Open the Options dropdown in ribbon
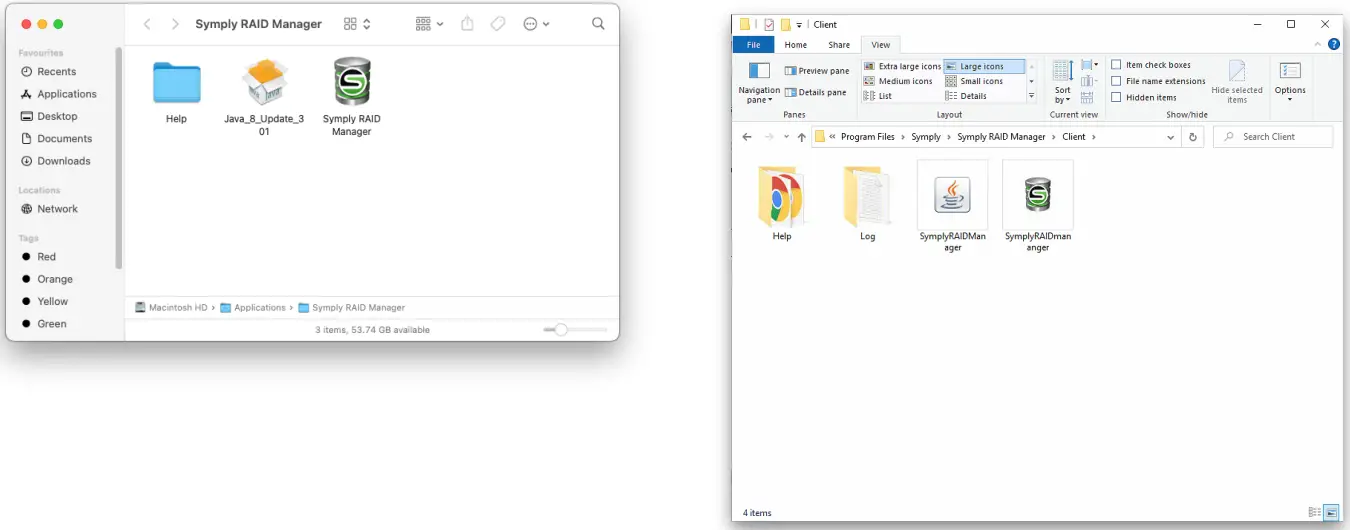This screenshot has height=530, width=1350. [x=1290, y=82]
